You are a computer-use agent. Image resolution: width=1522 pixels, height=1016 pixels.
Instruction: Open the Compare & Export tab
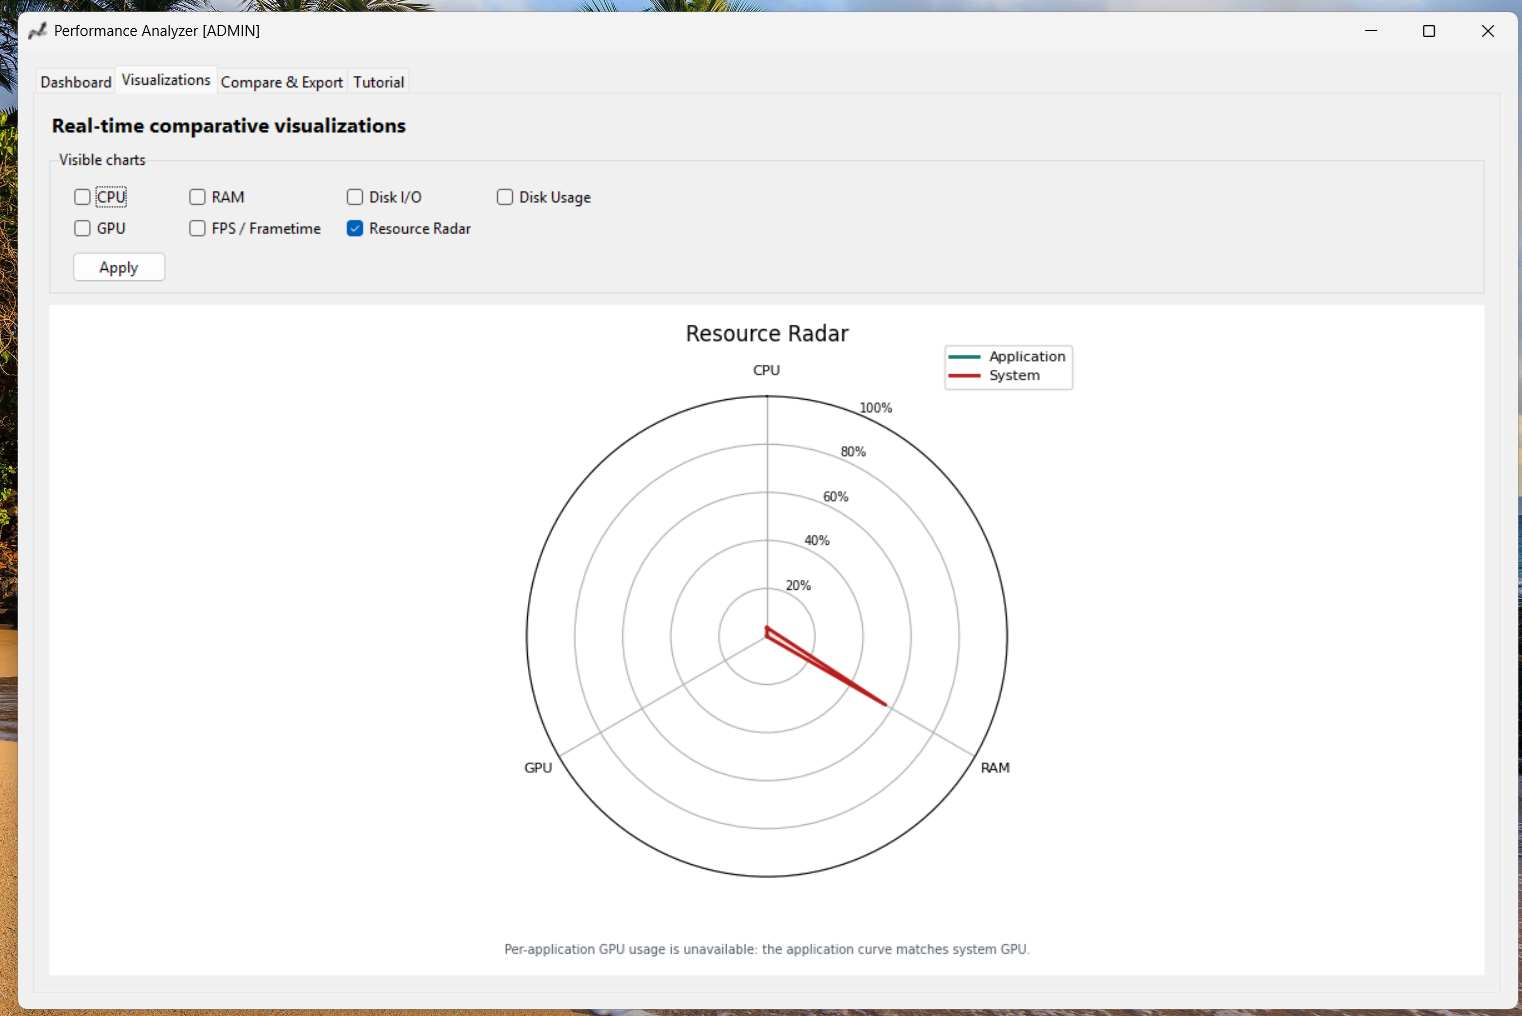[282, 82]
